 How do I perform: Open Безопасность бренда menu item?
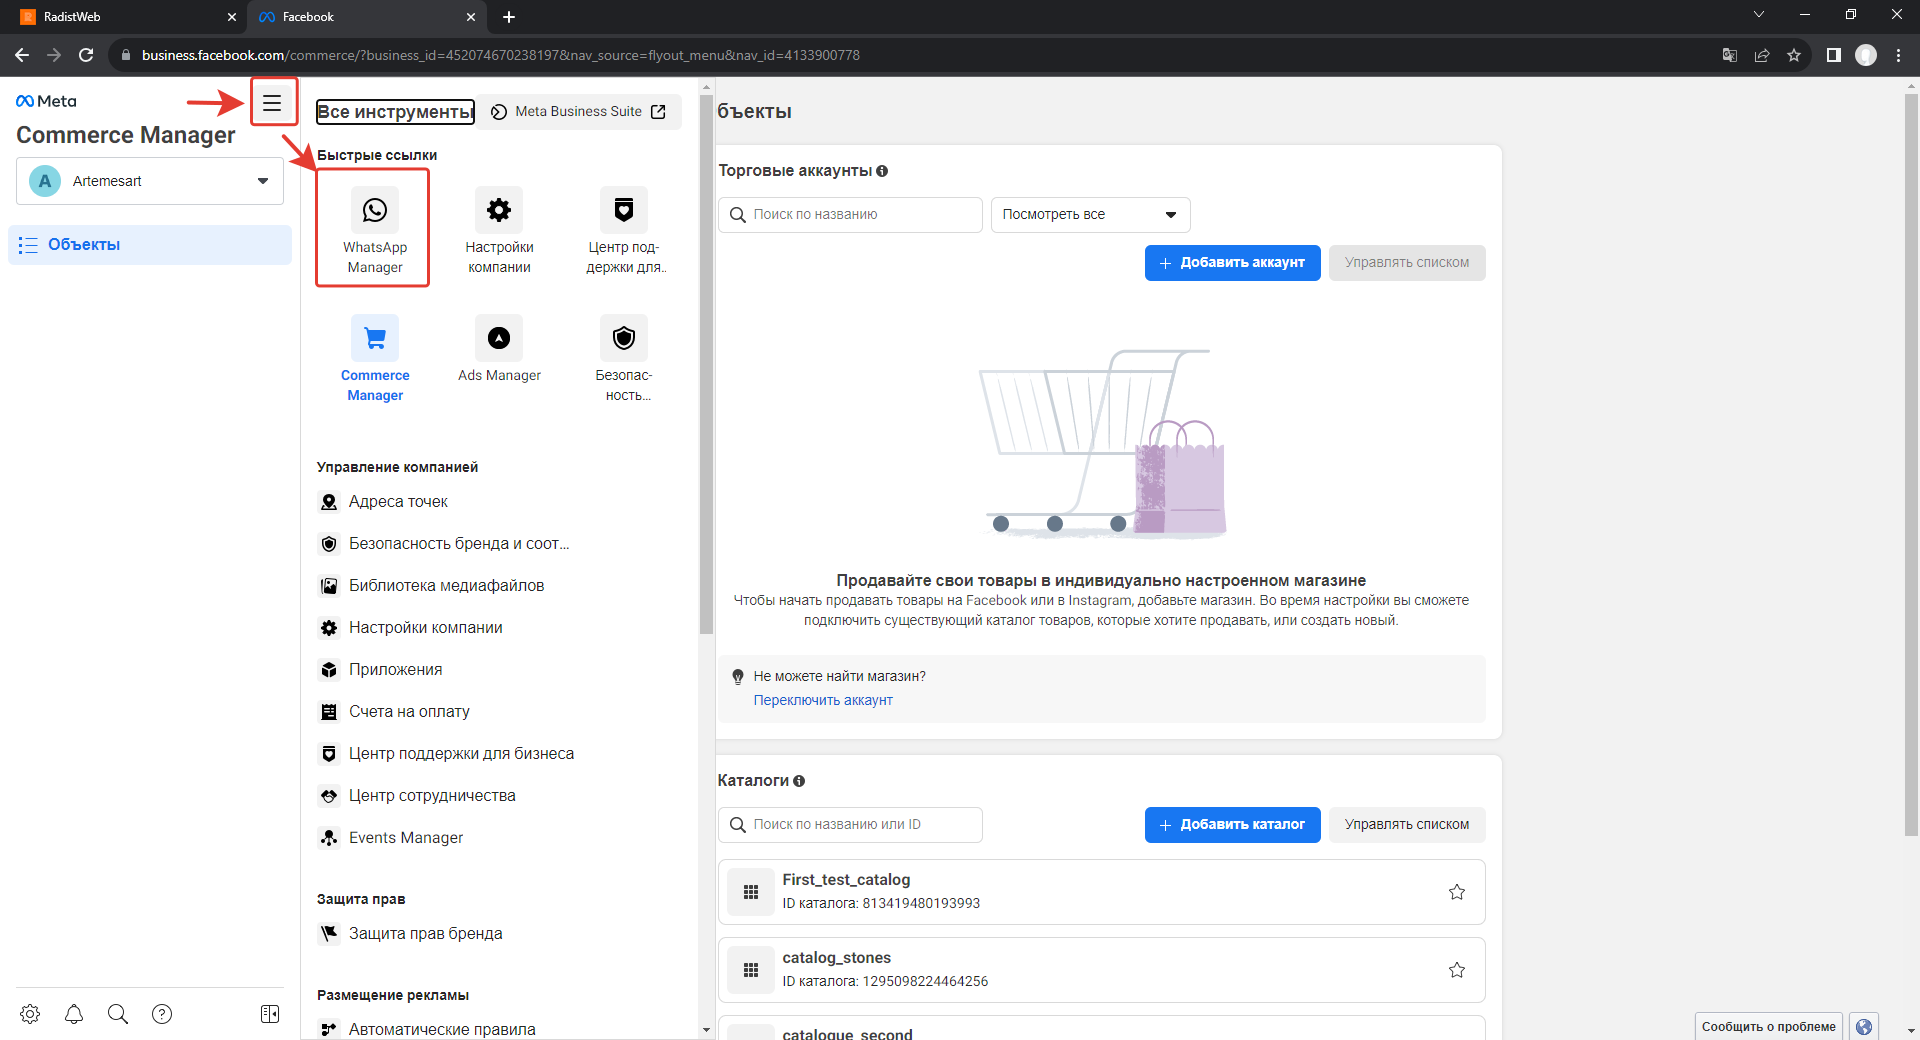[444, 544]
